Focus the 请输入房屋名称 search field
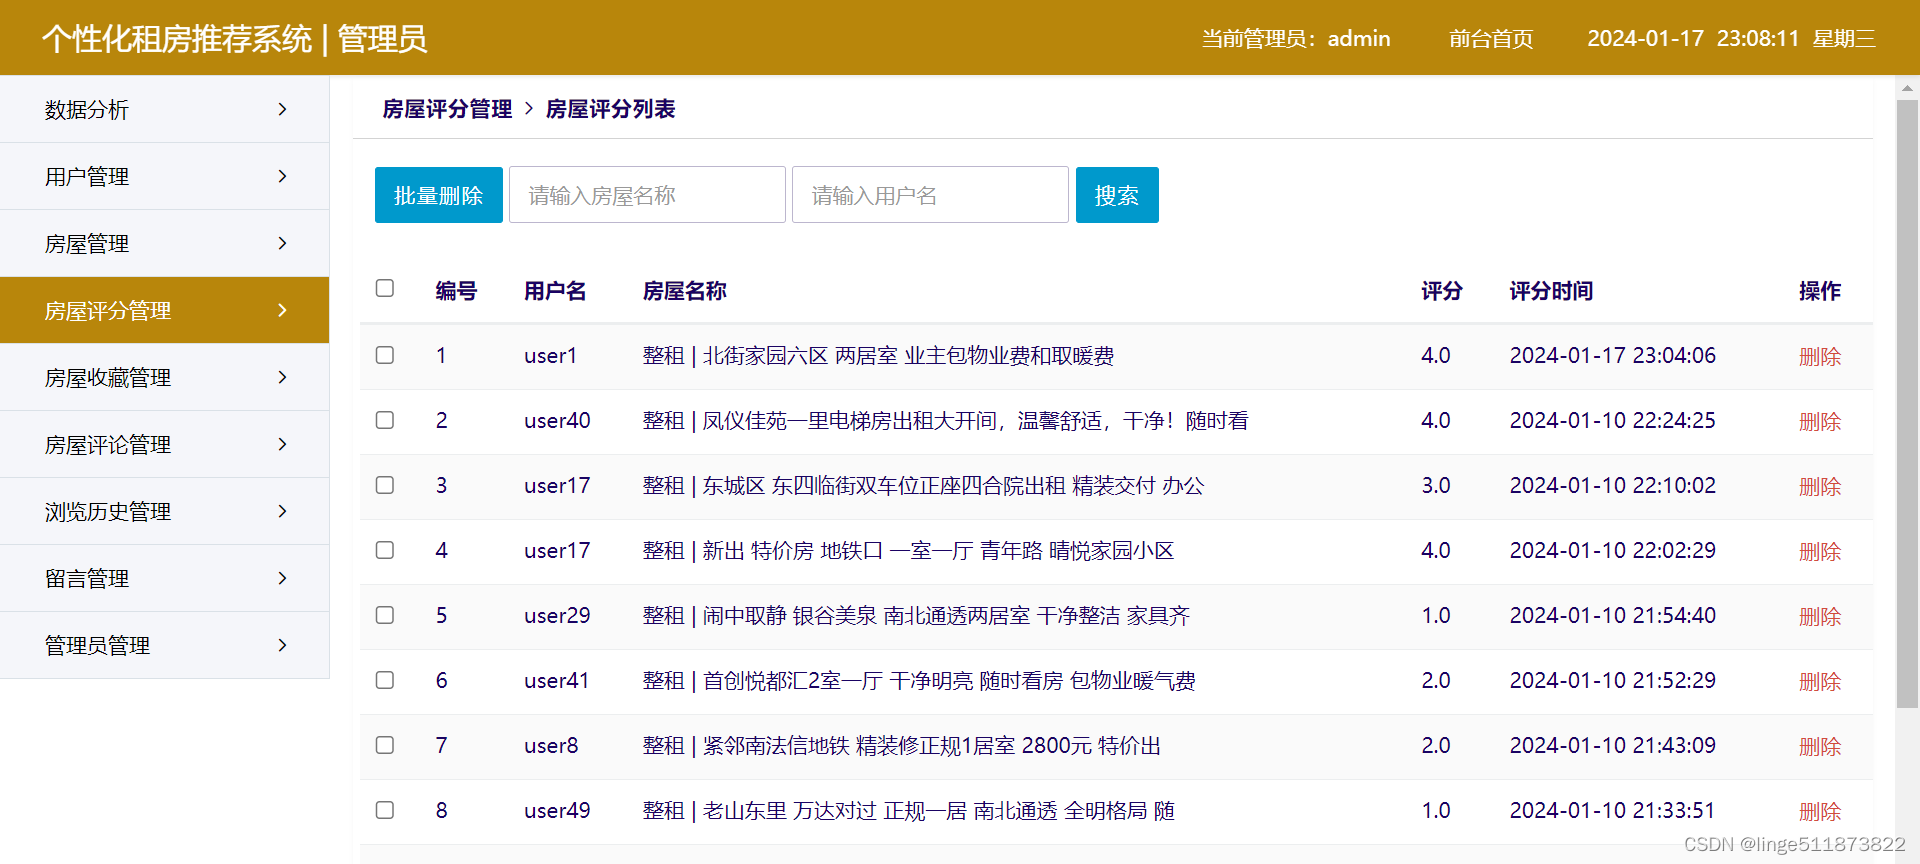This screenshot has height=864, width=1920. tap(647, 195)
